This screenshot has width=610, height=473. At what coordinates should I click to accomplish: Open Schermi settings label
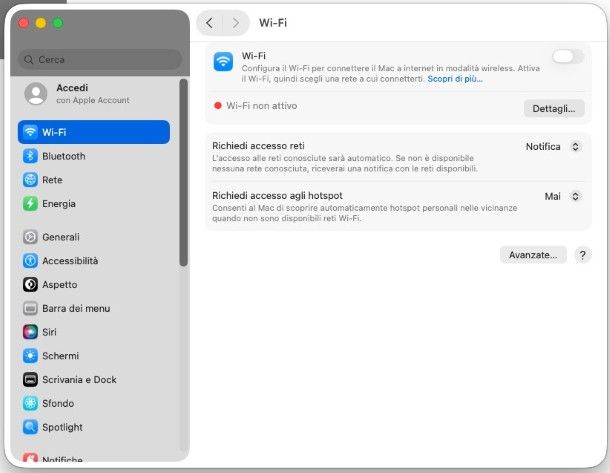click(60, 356)
